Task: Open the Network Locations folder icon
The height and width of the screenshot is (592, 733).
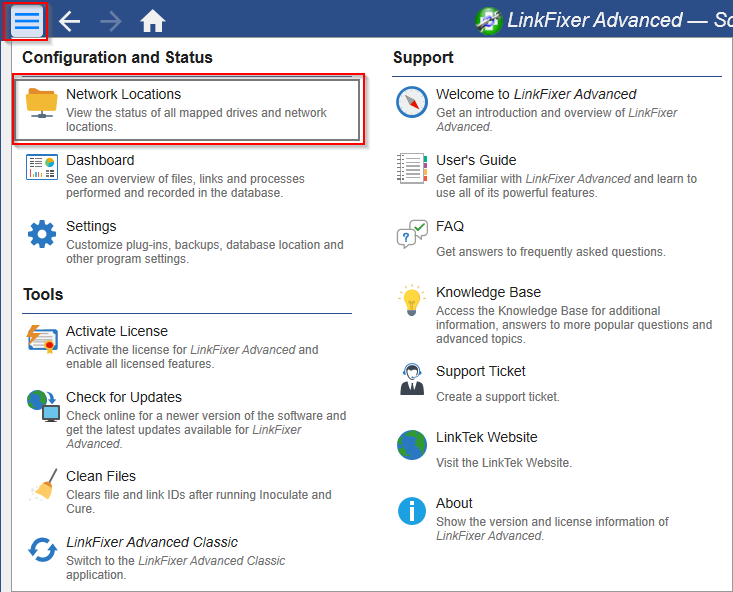Action: click(42, 102)
